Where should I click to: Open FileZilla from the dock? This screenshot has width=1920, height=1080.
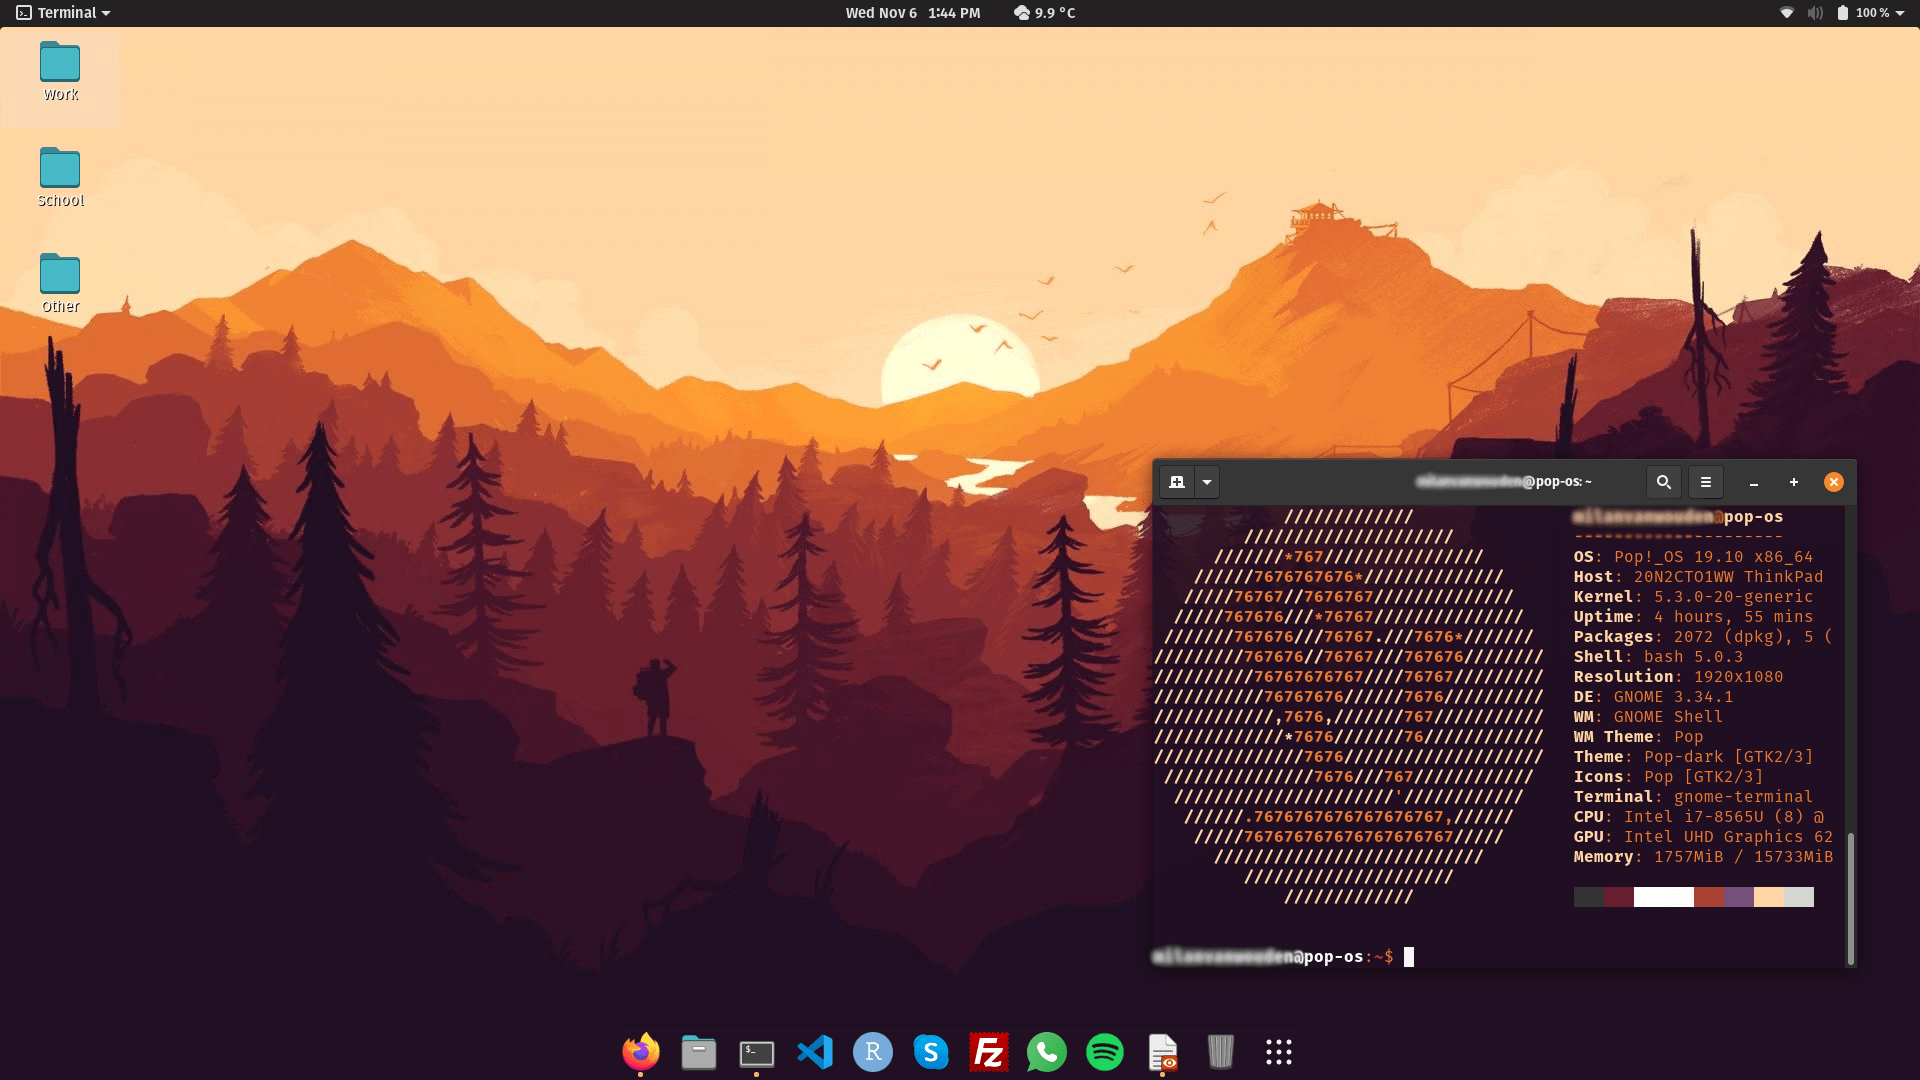(x=988, y=1052)
